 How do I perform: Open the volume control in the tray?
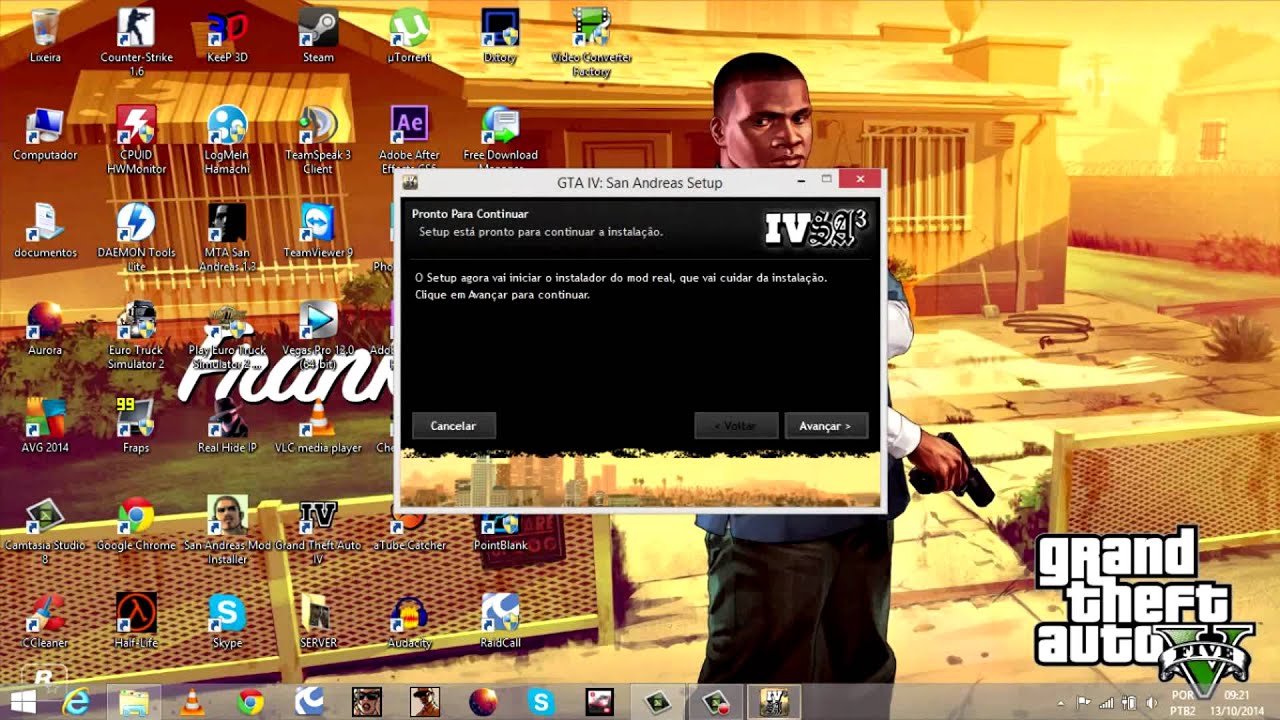(1150, 703)
